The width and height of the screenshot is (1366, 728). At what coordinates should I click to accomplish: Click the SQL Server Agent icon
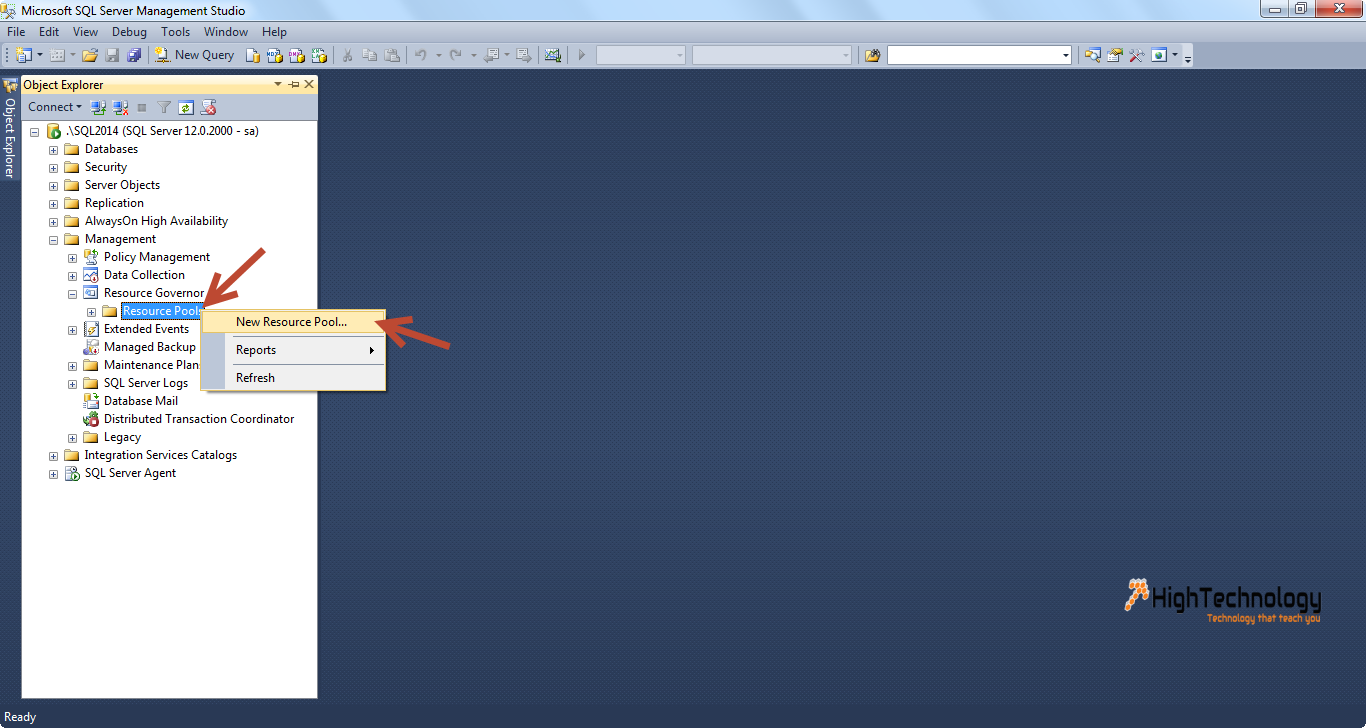coord(72,473)
